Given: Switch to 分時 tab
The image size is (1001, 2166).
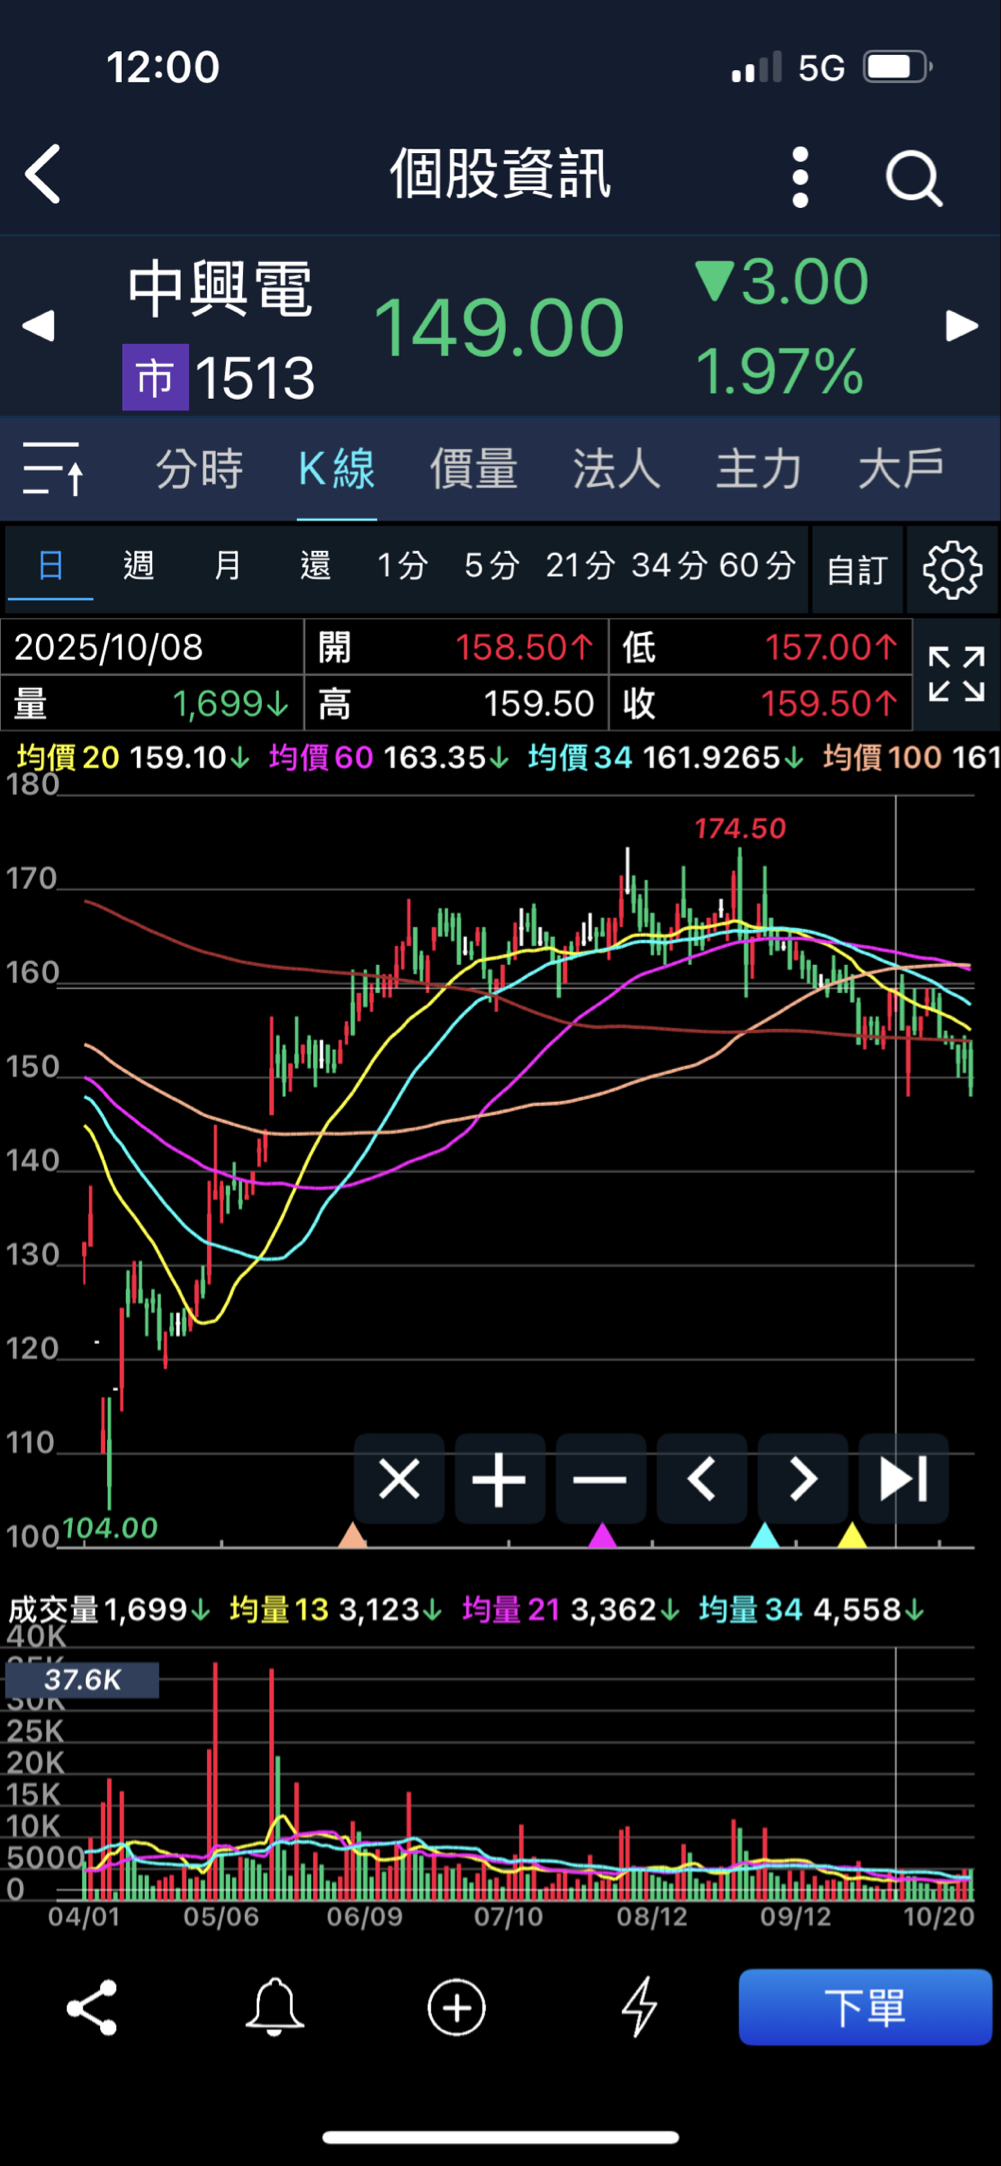Looking at the screenshot, I should tap(199, 468).
